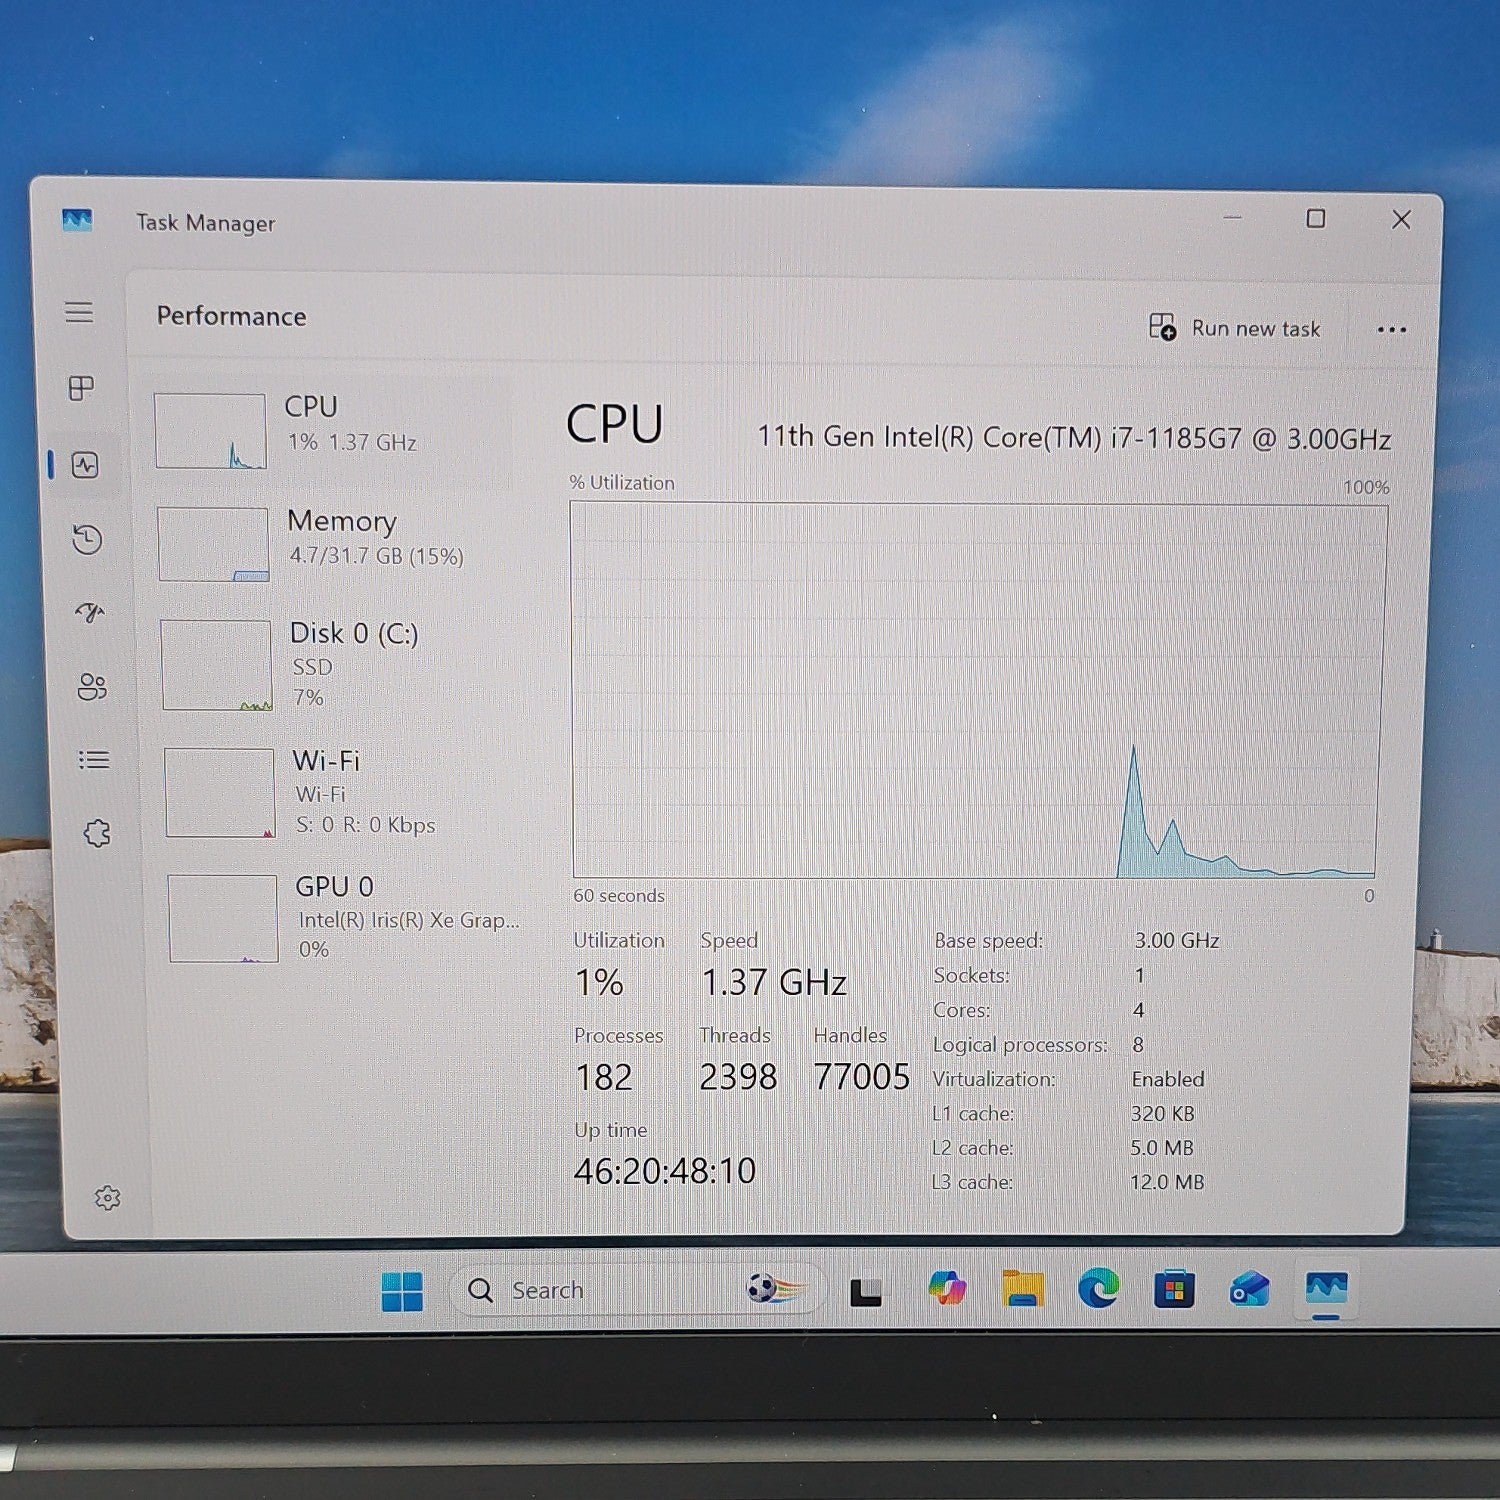This screenshot has width=1500, height=1500.
Task: Open Microsoft Store from the taskbar
Action: click(x=1173, y=1289)
